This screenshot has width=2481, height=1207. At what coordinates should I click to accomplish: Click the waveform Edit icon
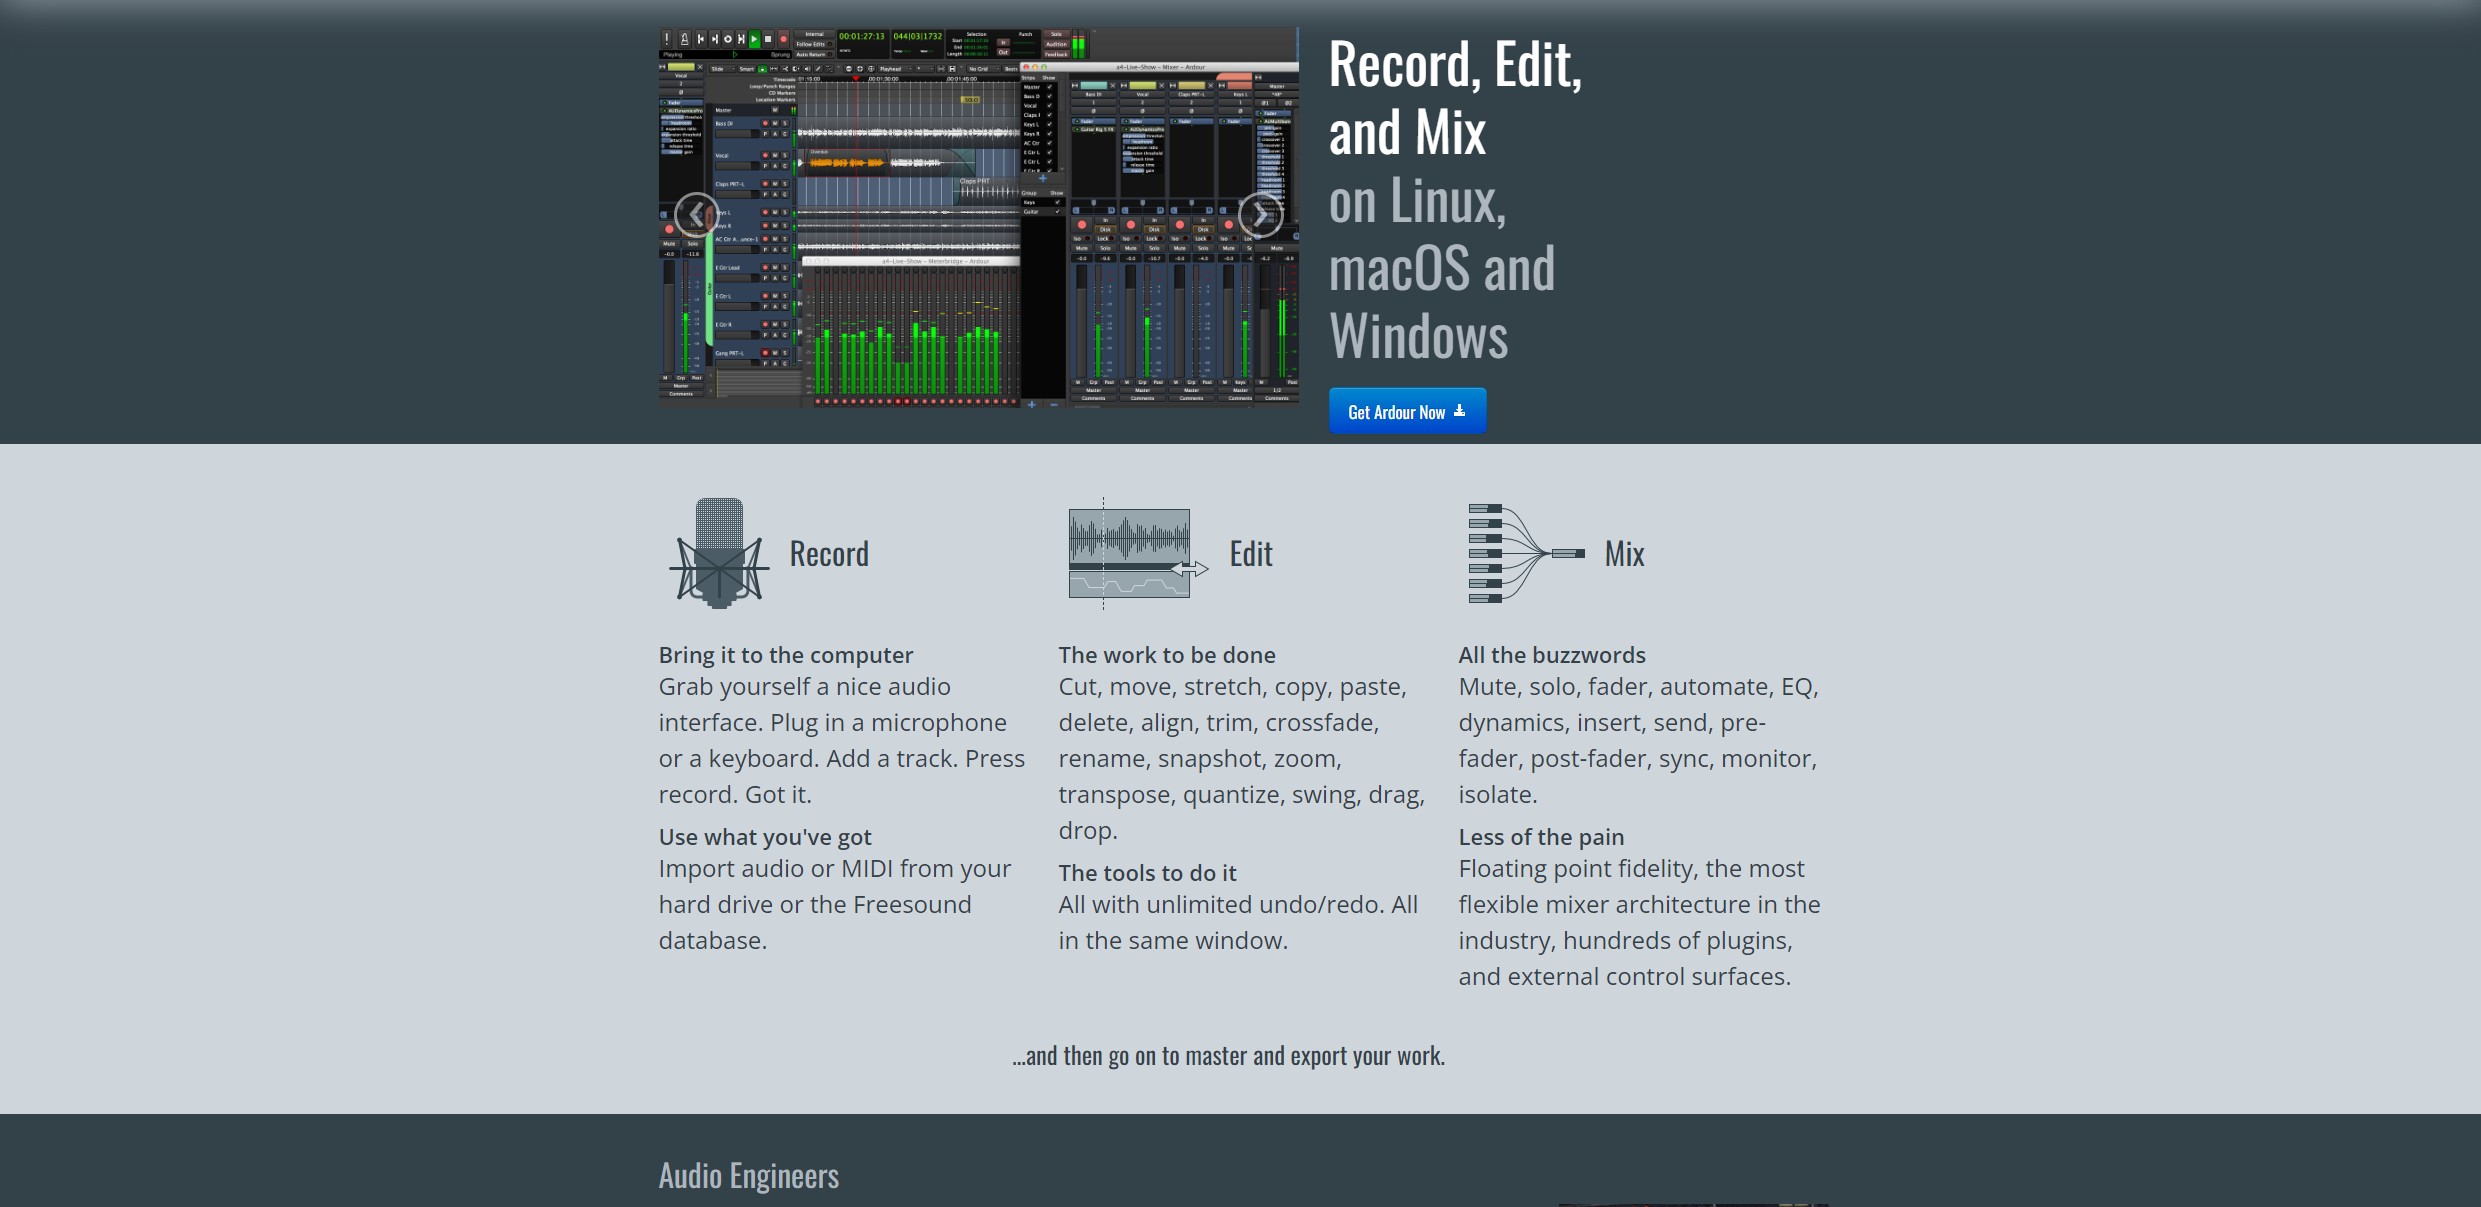pyautogui.click(x=1139, y=553)
